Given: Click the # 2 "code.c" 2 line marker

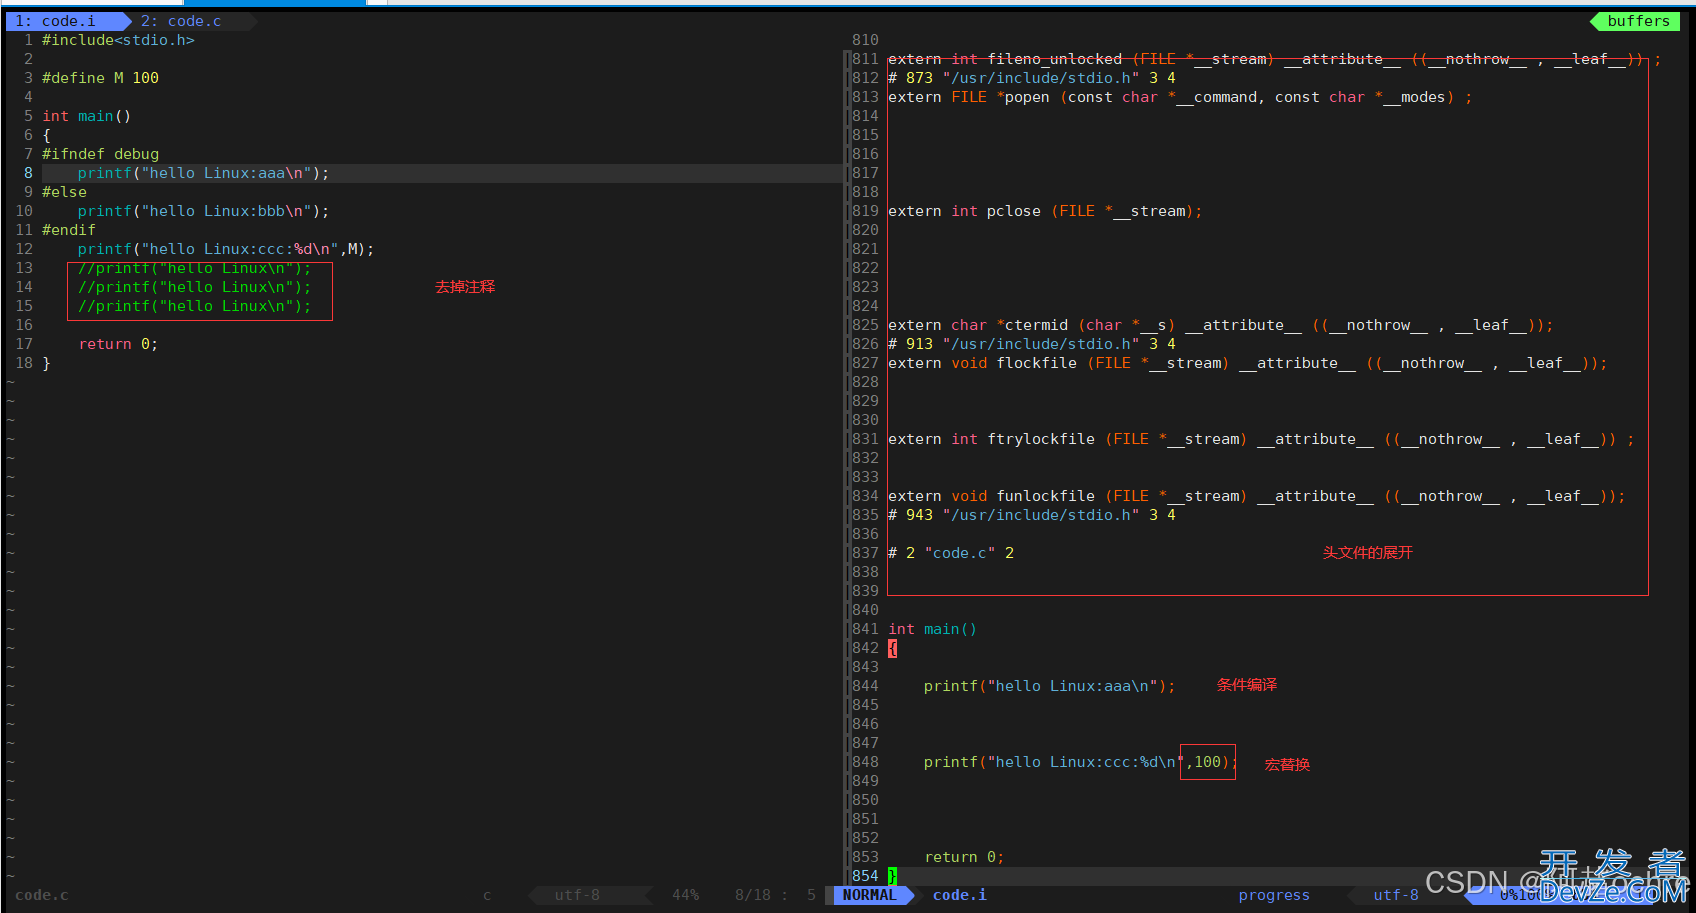Looking at the screenshot, I should point(951,553).
